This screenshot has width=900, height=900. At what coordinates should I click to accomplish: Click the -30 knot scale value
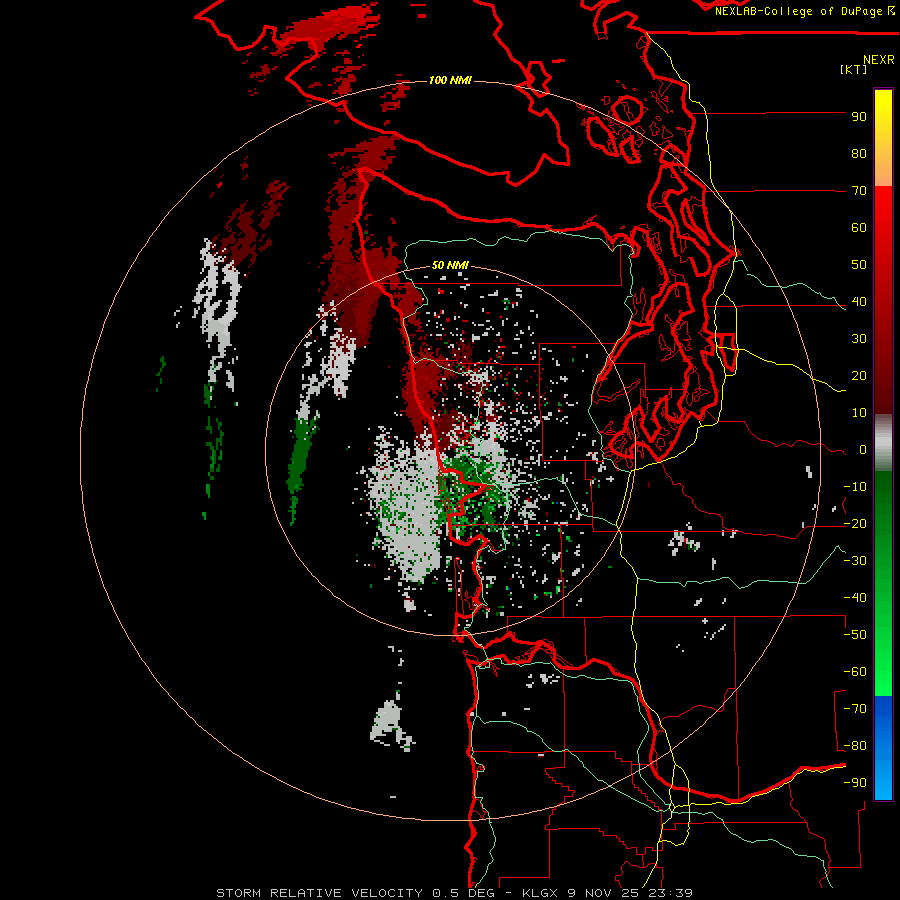(x=855, y=561)
